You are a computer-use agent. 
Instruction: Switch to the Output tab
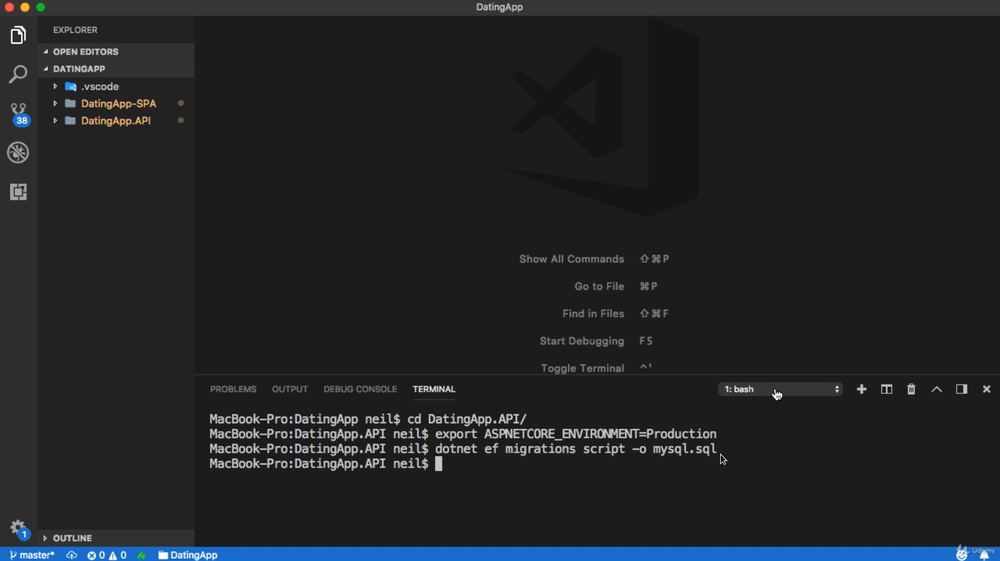290,389
